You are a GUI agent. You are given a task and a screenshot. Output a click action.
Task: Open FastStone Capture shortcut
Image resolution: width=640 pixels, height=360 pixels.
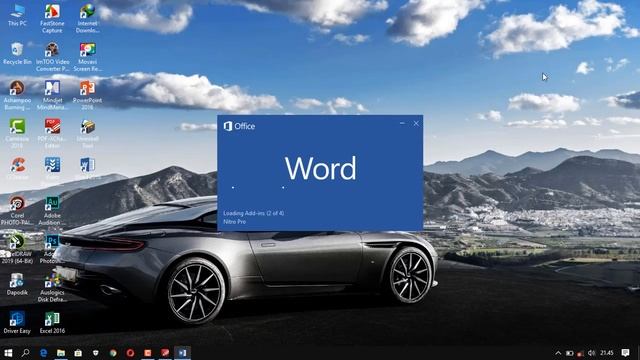[52, 18]
